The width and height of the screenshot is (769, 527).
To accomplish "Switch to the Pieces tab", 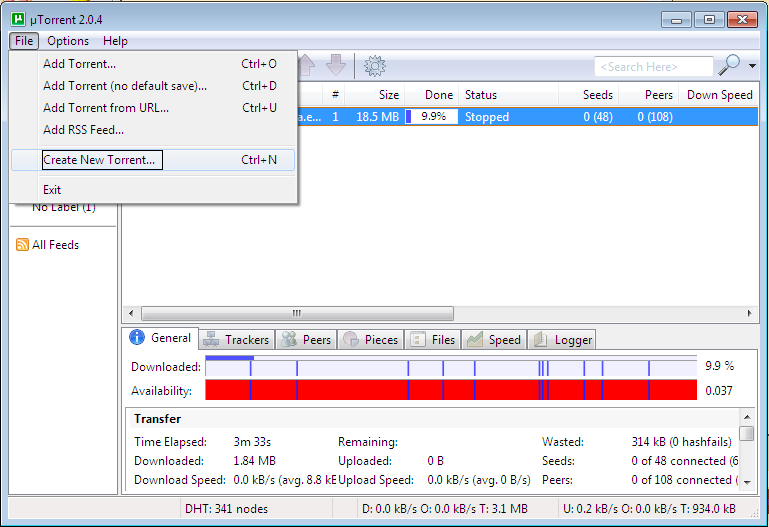I will [370, 340].
